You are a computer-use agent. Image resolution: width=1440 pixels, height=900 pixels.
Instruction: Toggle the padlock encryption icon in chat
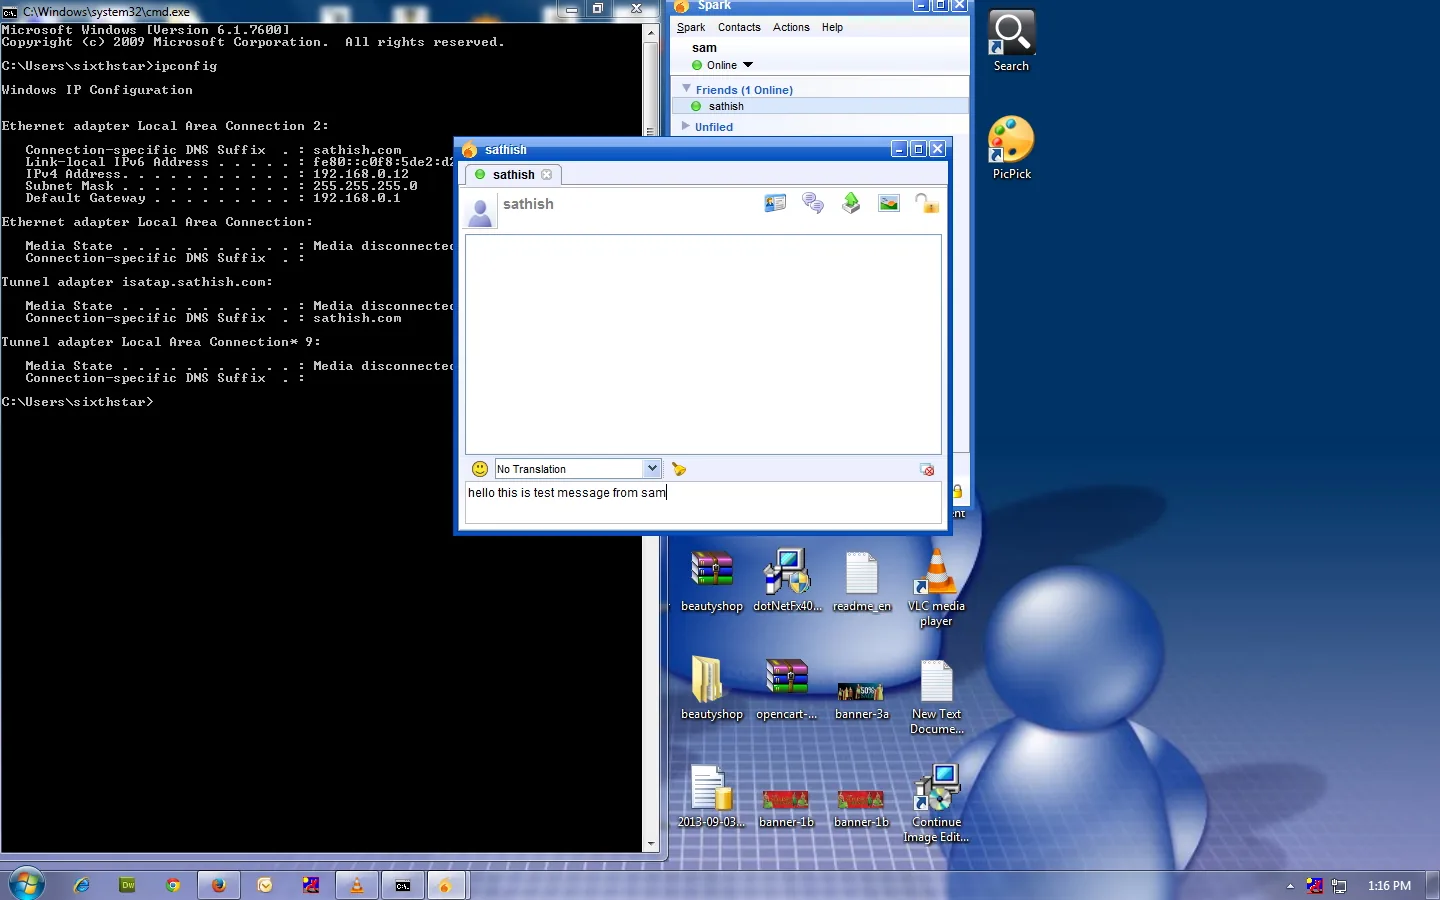tap(927, 204)
